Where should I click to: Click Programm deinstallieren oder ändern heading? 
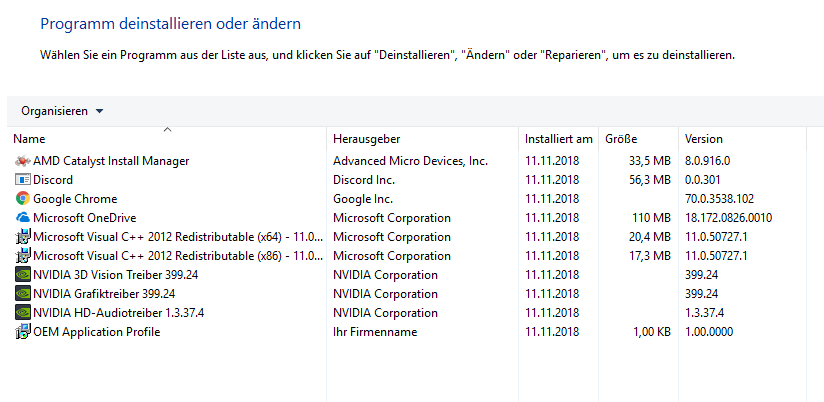point(171,24)
